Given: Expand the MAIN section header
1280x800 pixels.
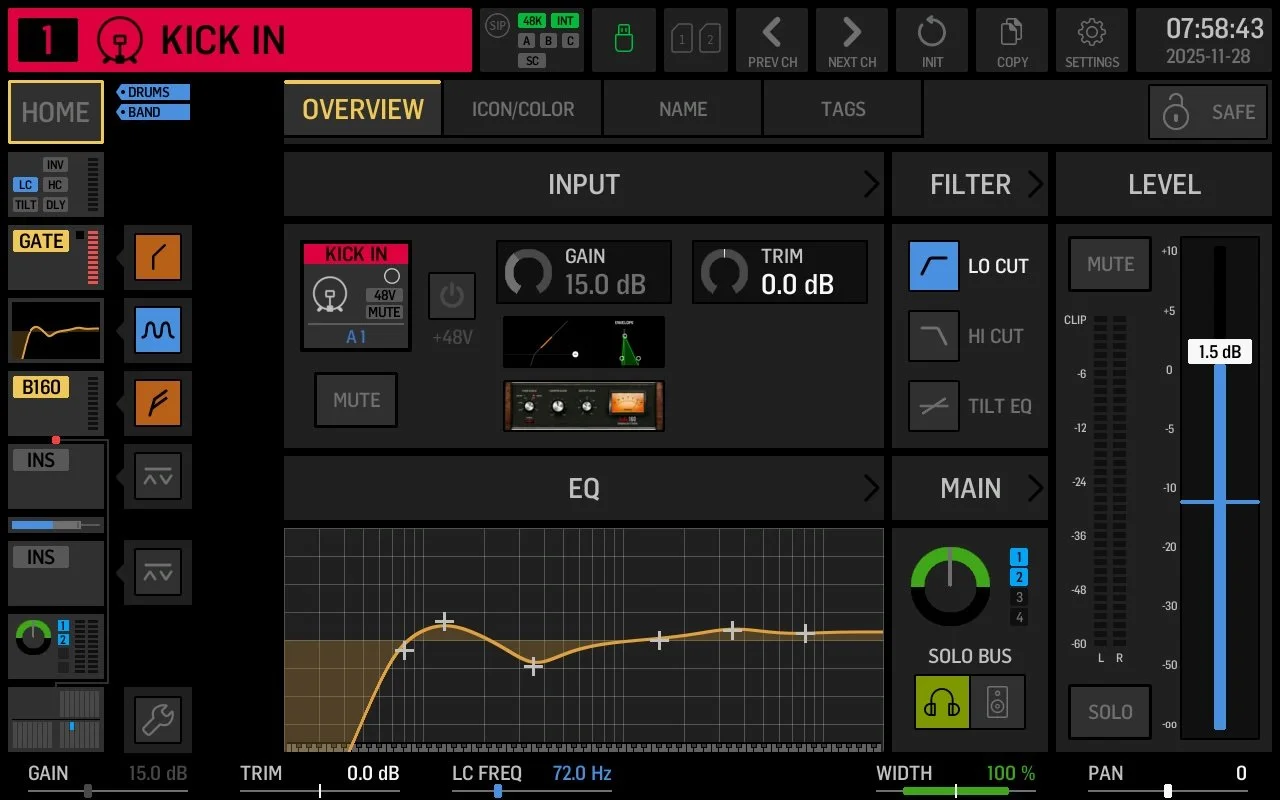Looking at the screenshot, I should (970, 488).
